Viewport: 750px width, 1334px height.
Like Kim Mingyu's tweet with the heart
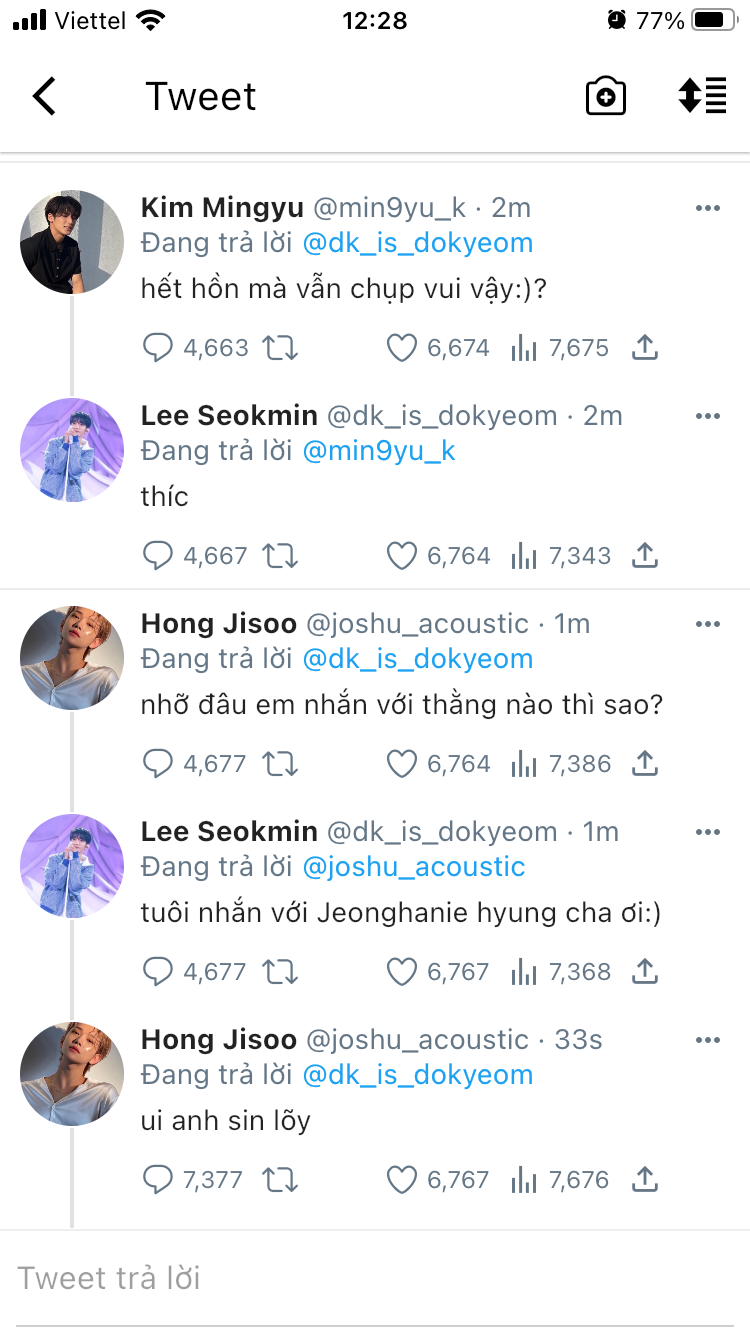(x=401, y=348)
